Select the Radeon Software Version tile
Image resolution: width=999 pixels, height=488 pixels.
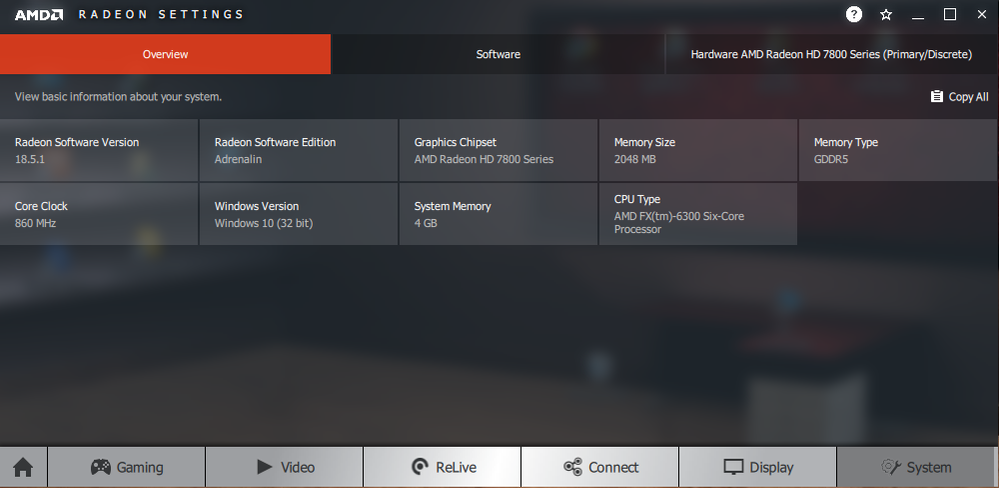click(x=99, y=150)
